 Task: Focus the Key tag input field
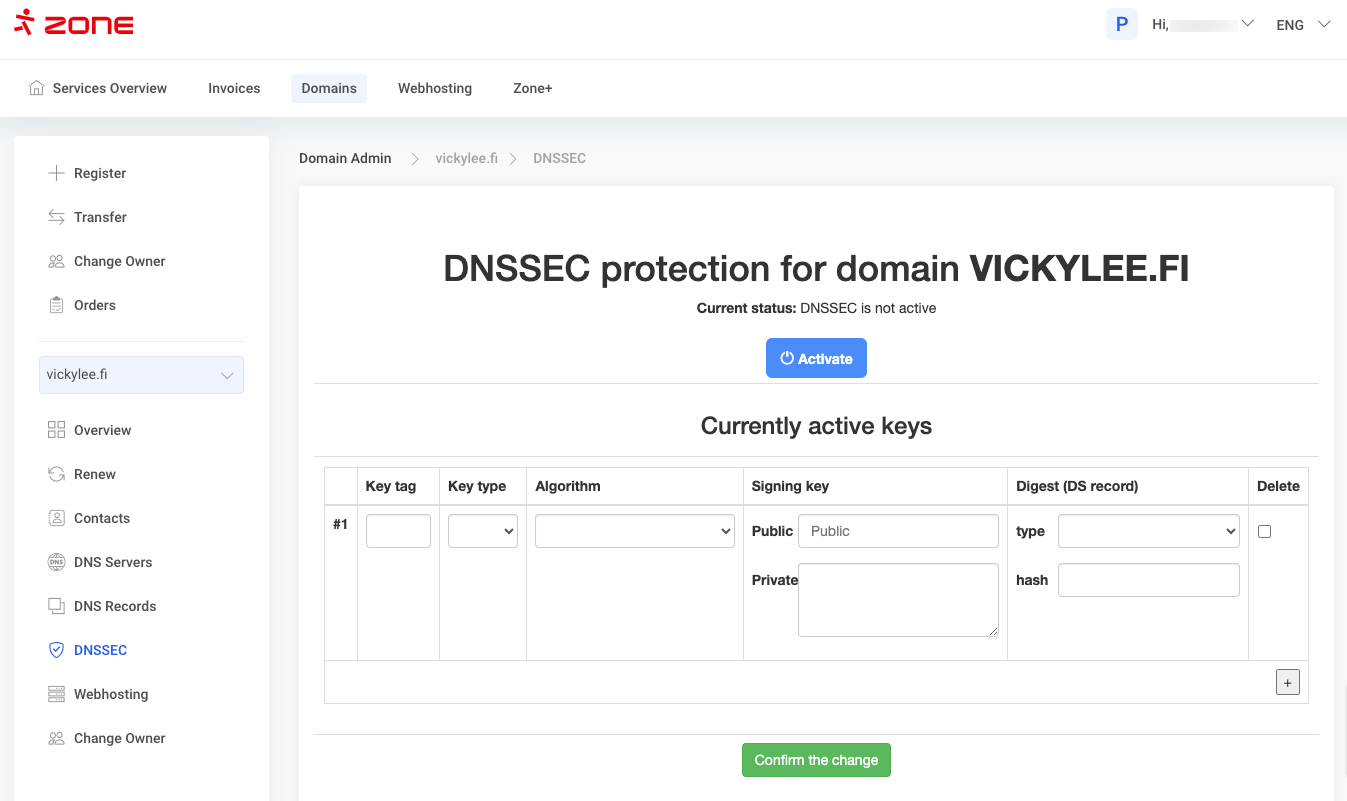coord(398,531)
